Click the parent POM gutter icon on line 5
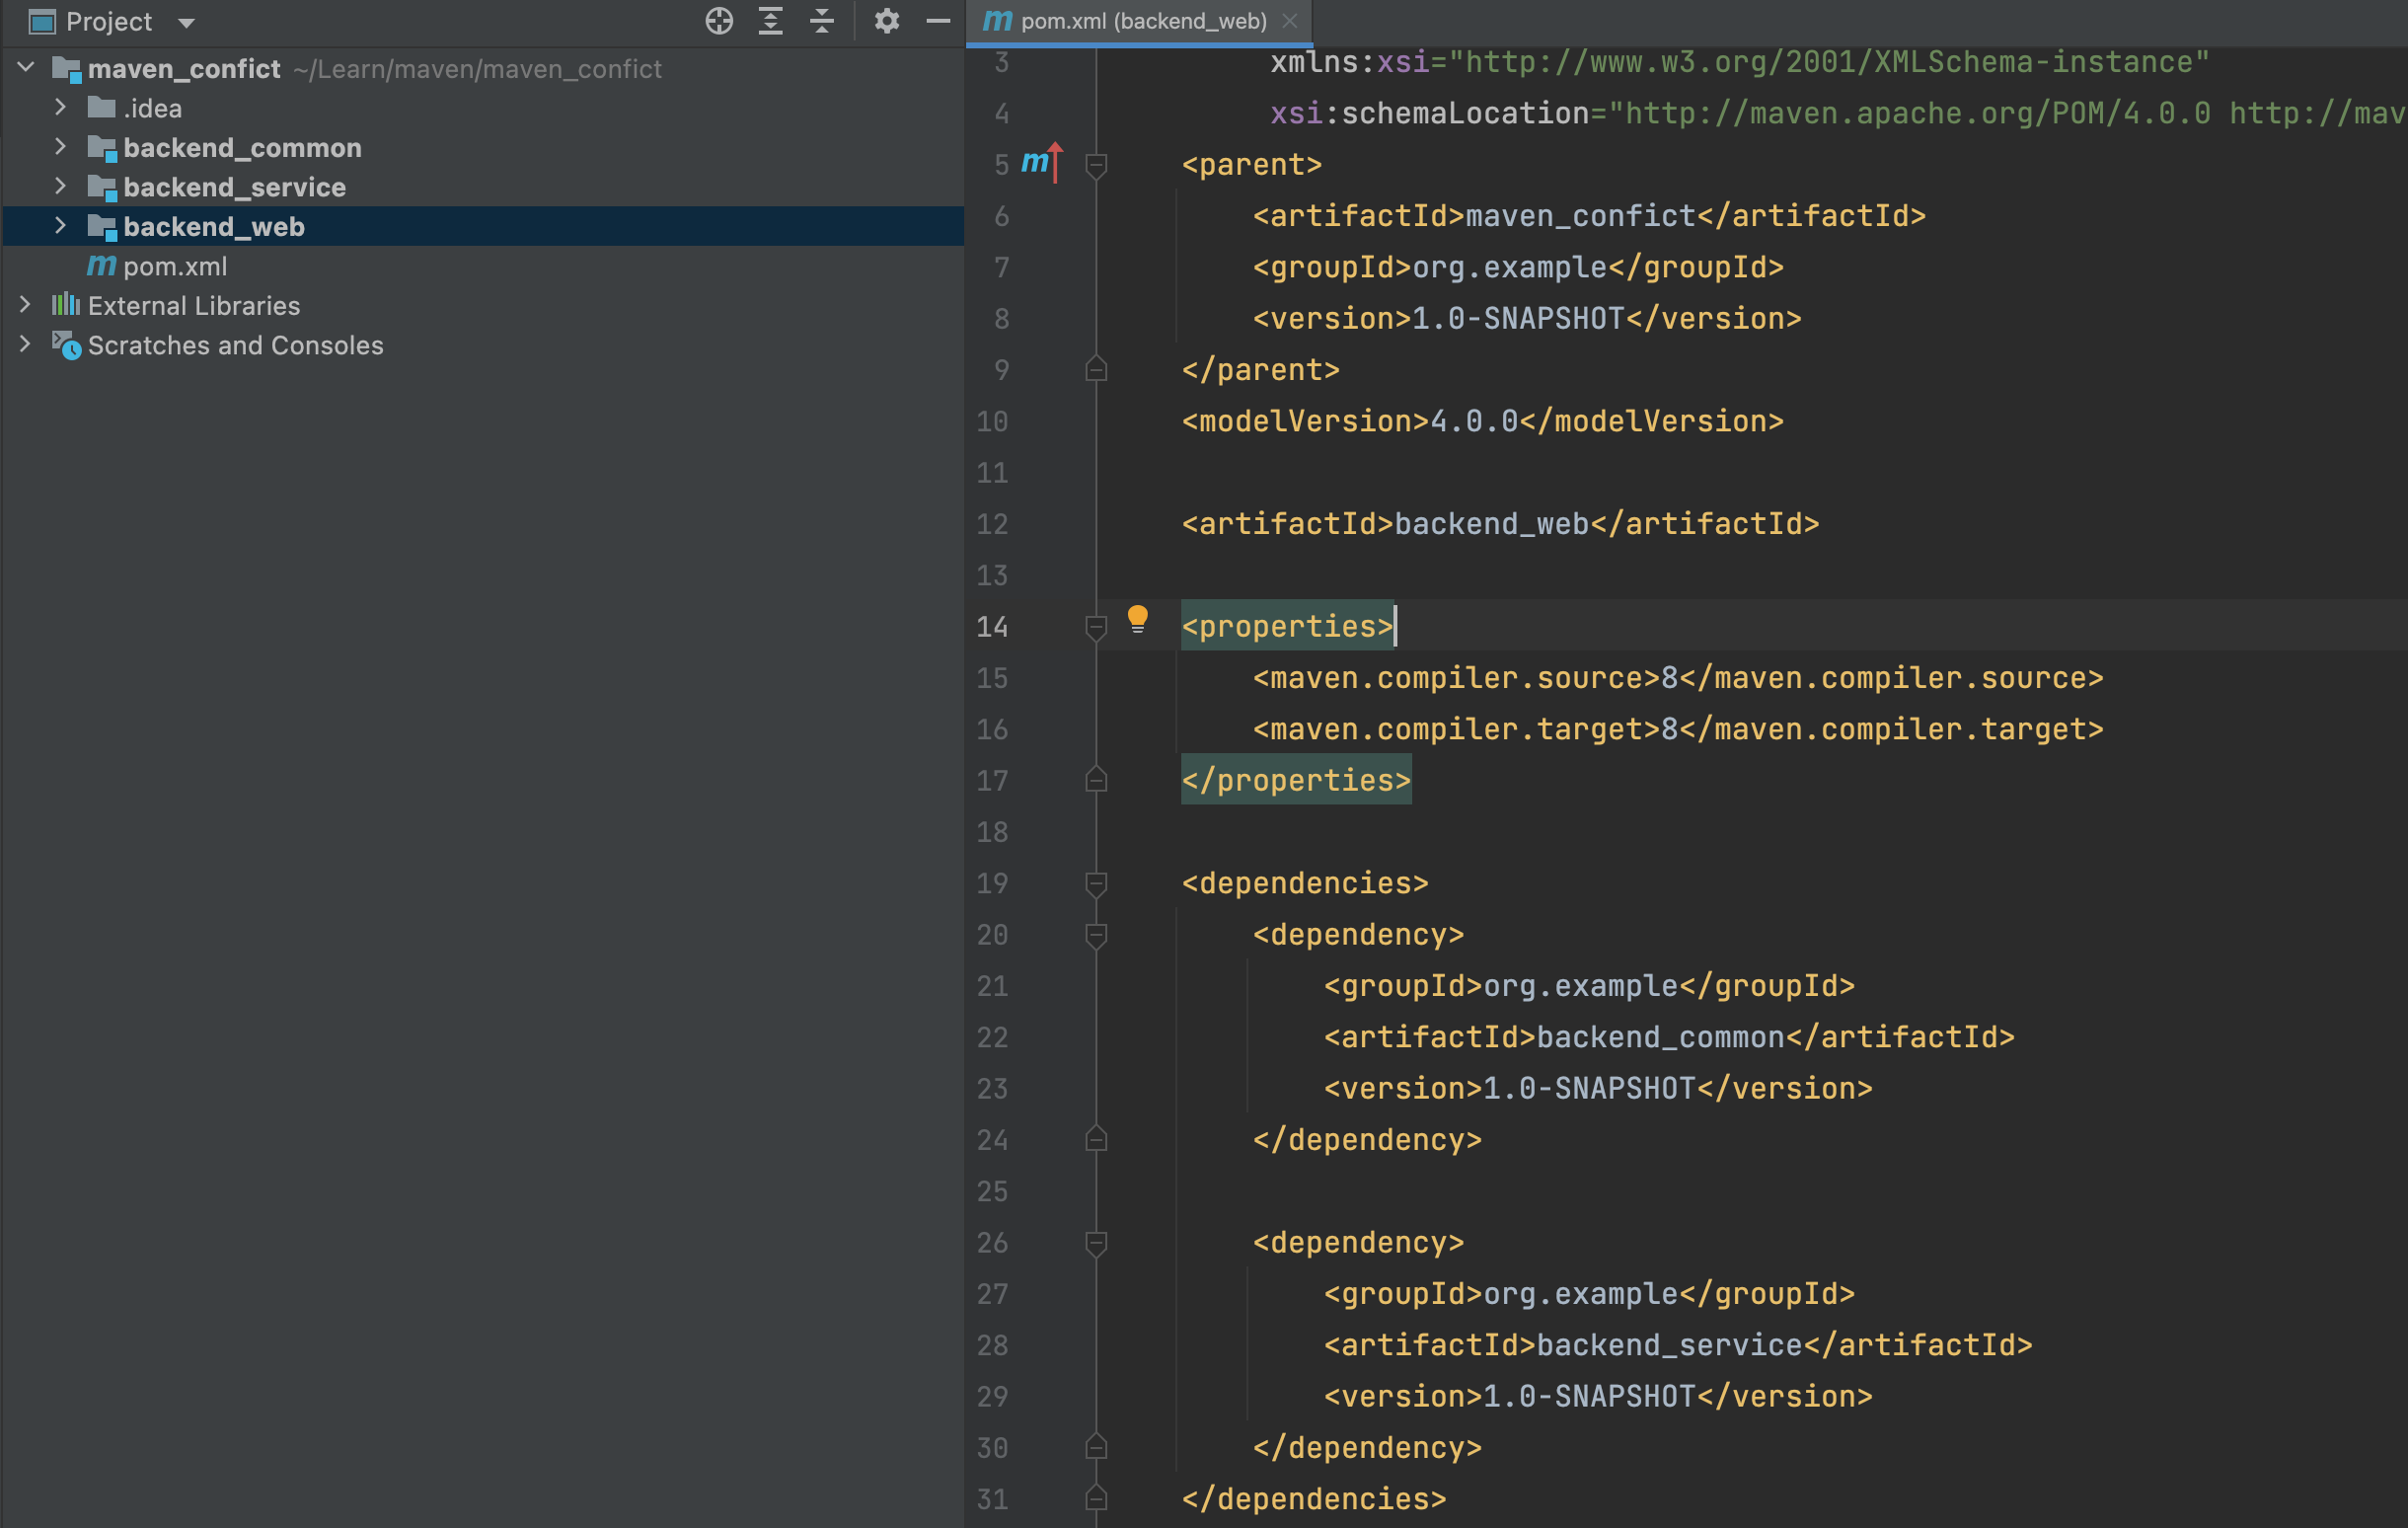2408x1528 pixels. (1042, 161)
